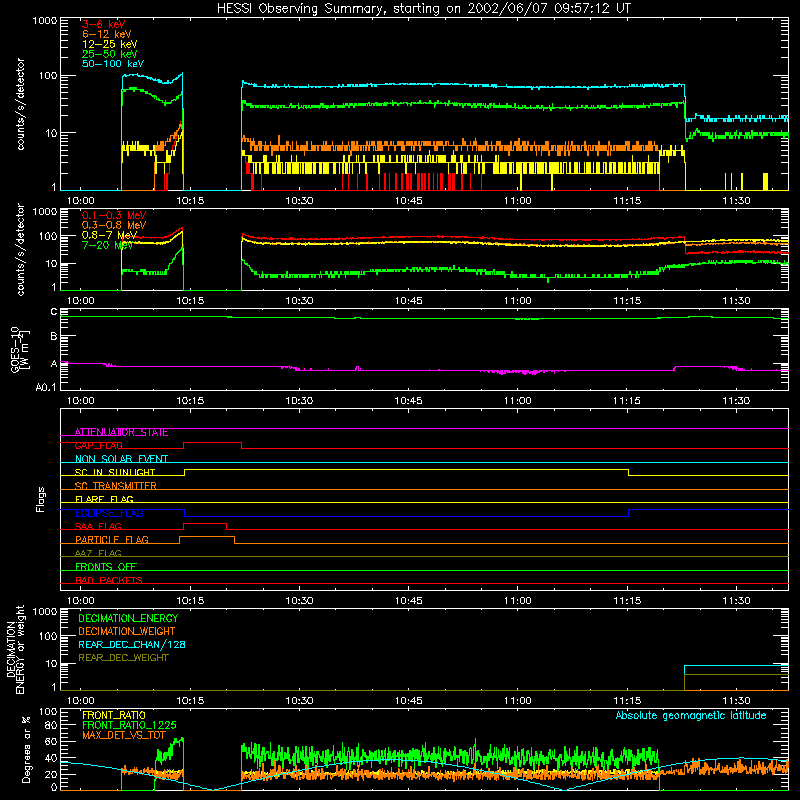This screenshot has height=800, width=800.
Task: Click the C class tick label on GOES plot
Action: click(x=54, y=311)
